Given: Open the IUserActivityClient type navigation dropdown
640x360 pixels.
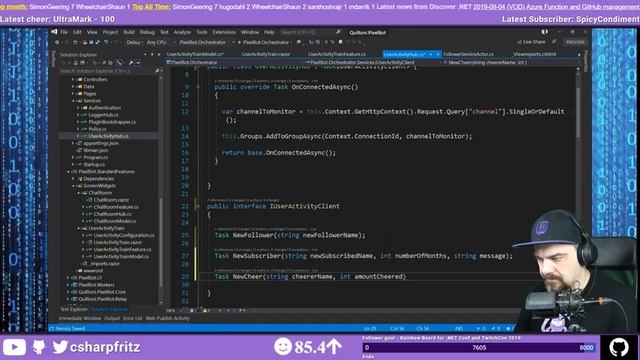Looking at the screenshot, I should tap(373, 62).
